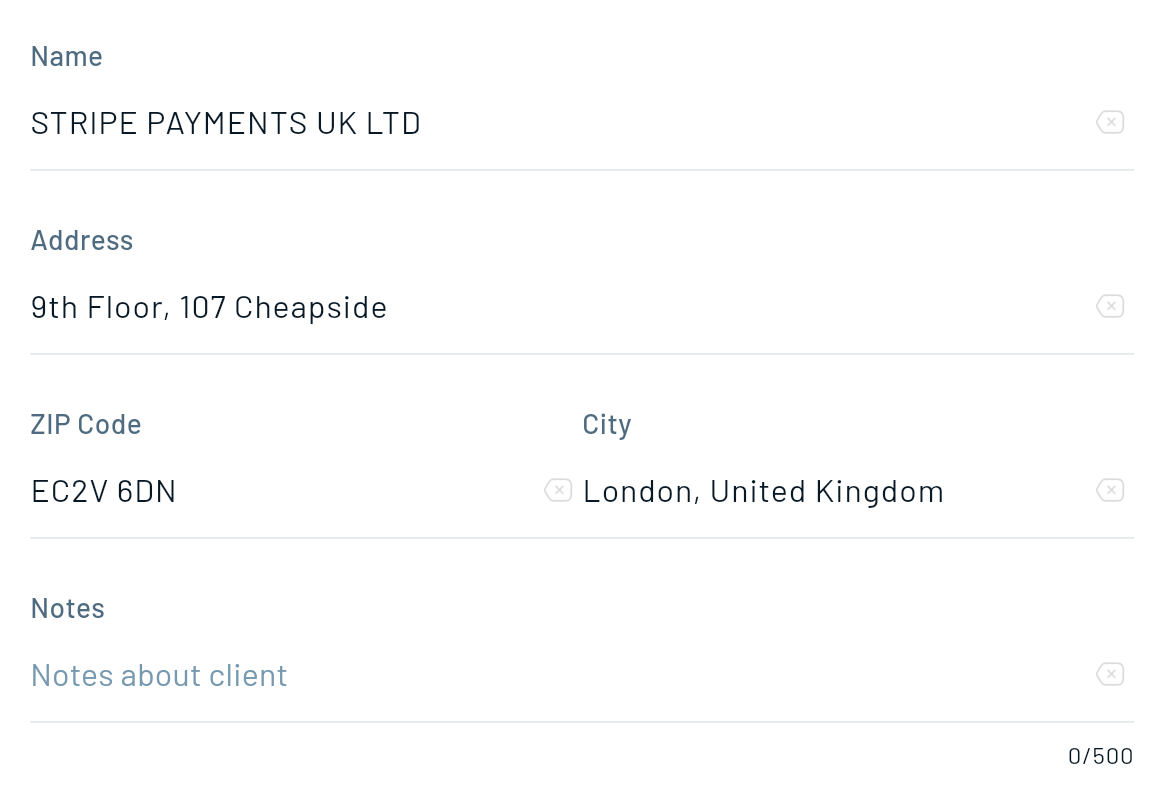This screenshot has height=802, width=1166.
Task: Clear the City field with its delete icon
Action: point(1110,490)
